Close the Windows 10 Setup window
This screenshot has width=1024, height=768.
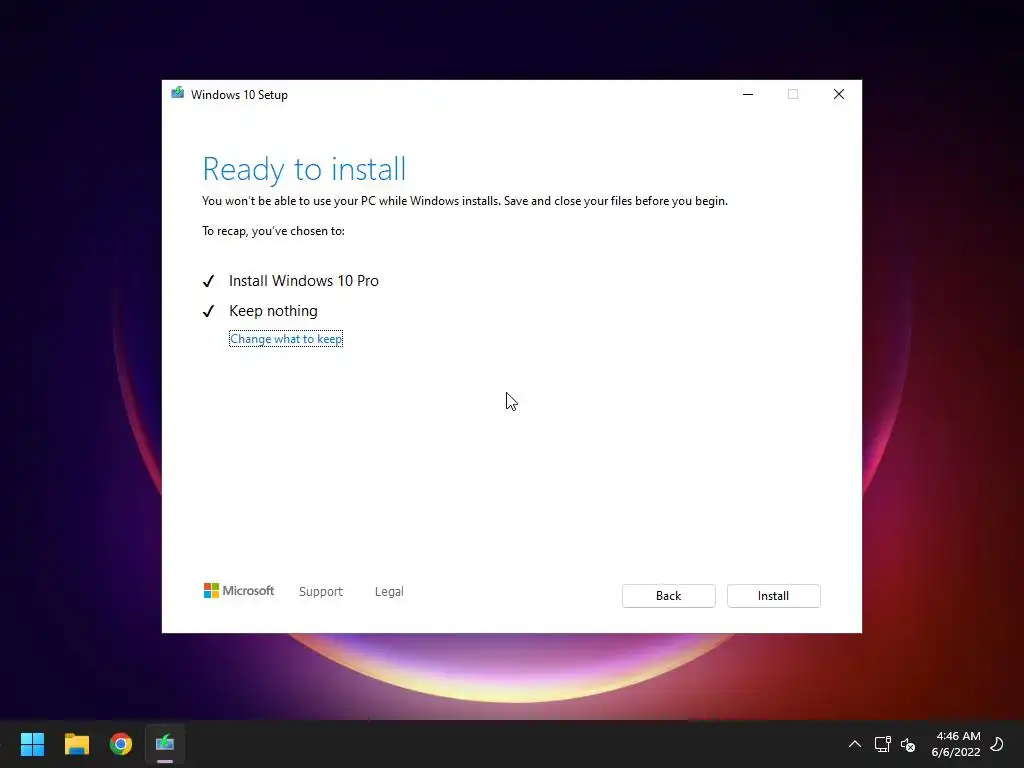point(839,94)
